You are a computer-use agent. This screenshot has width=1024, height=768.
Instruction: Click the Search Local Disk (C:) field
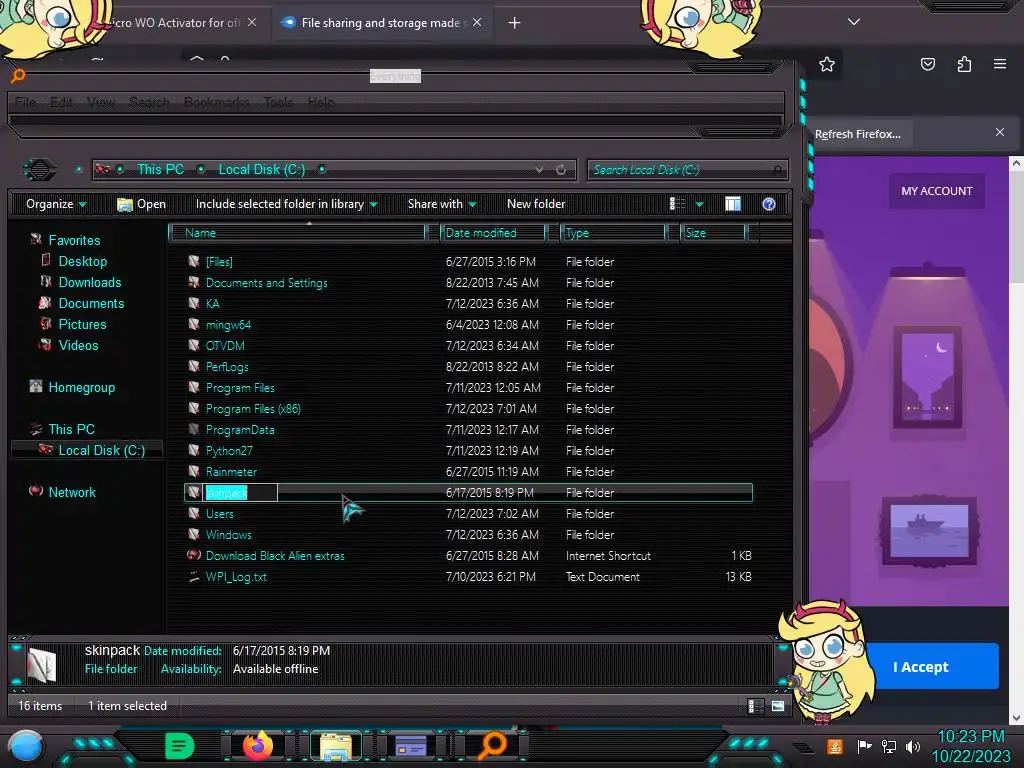[x=687, y=170]
